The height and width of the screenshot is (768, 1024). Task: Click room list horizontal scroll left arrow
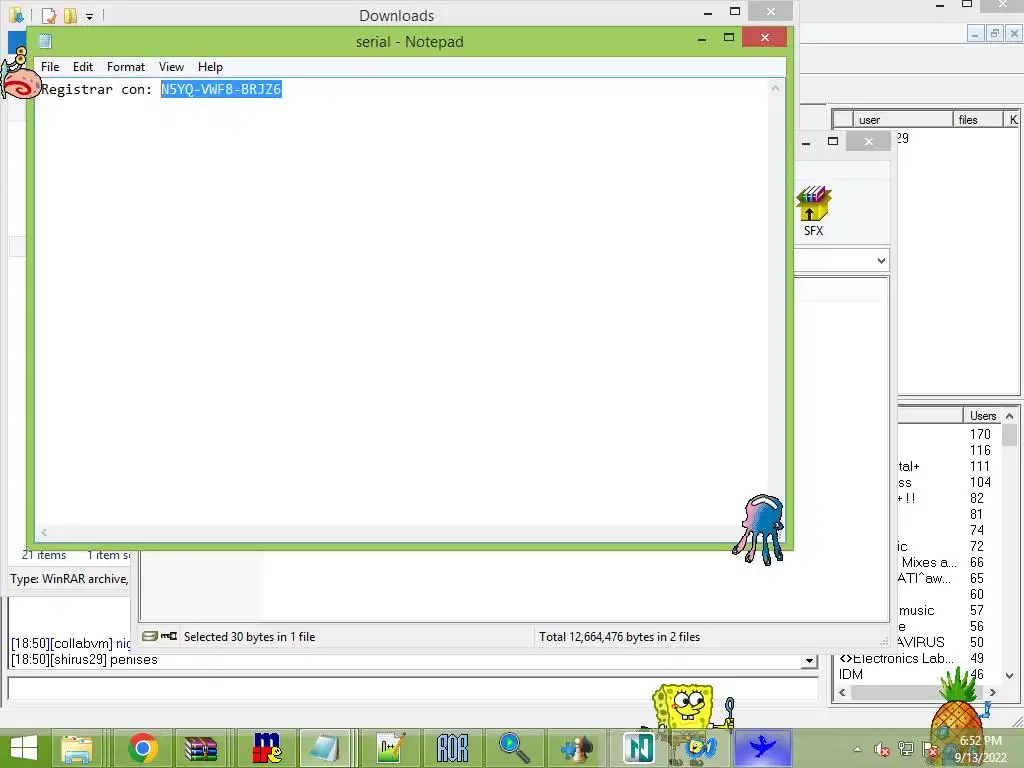pos(842,692)
